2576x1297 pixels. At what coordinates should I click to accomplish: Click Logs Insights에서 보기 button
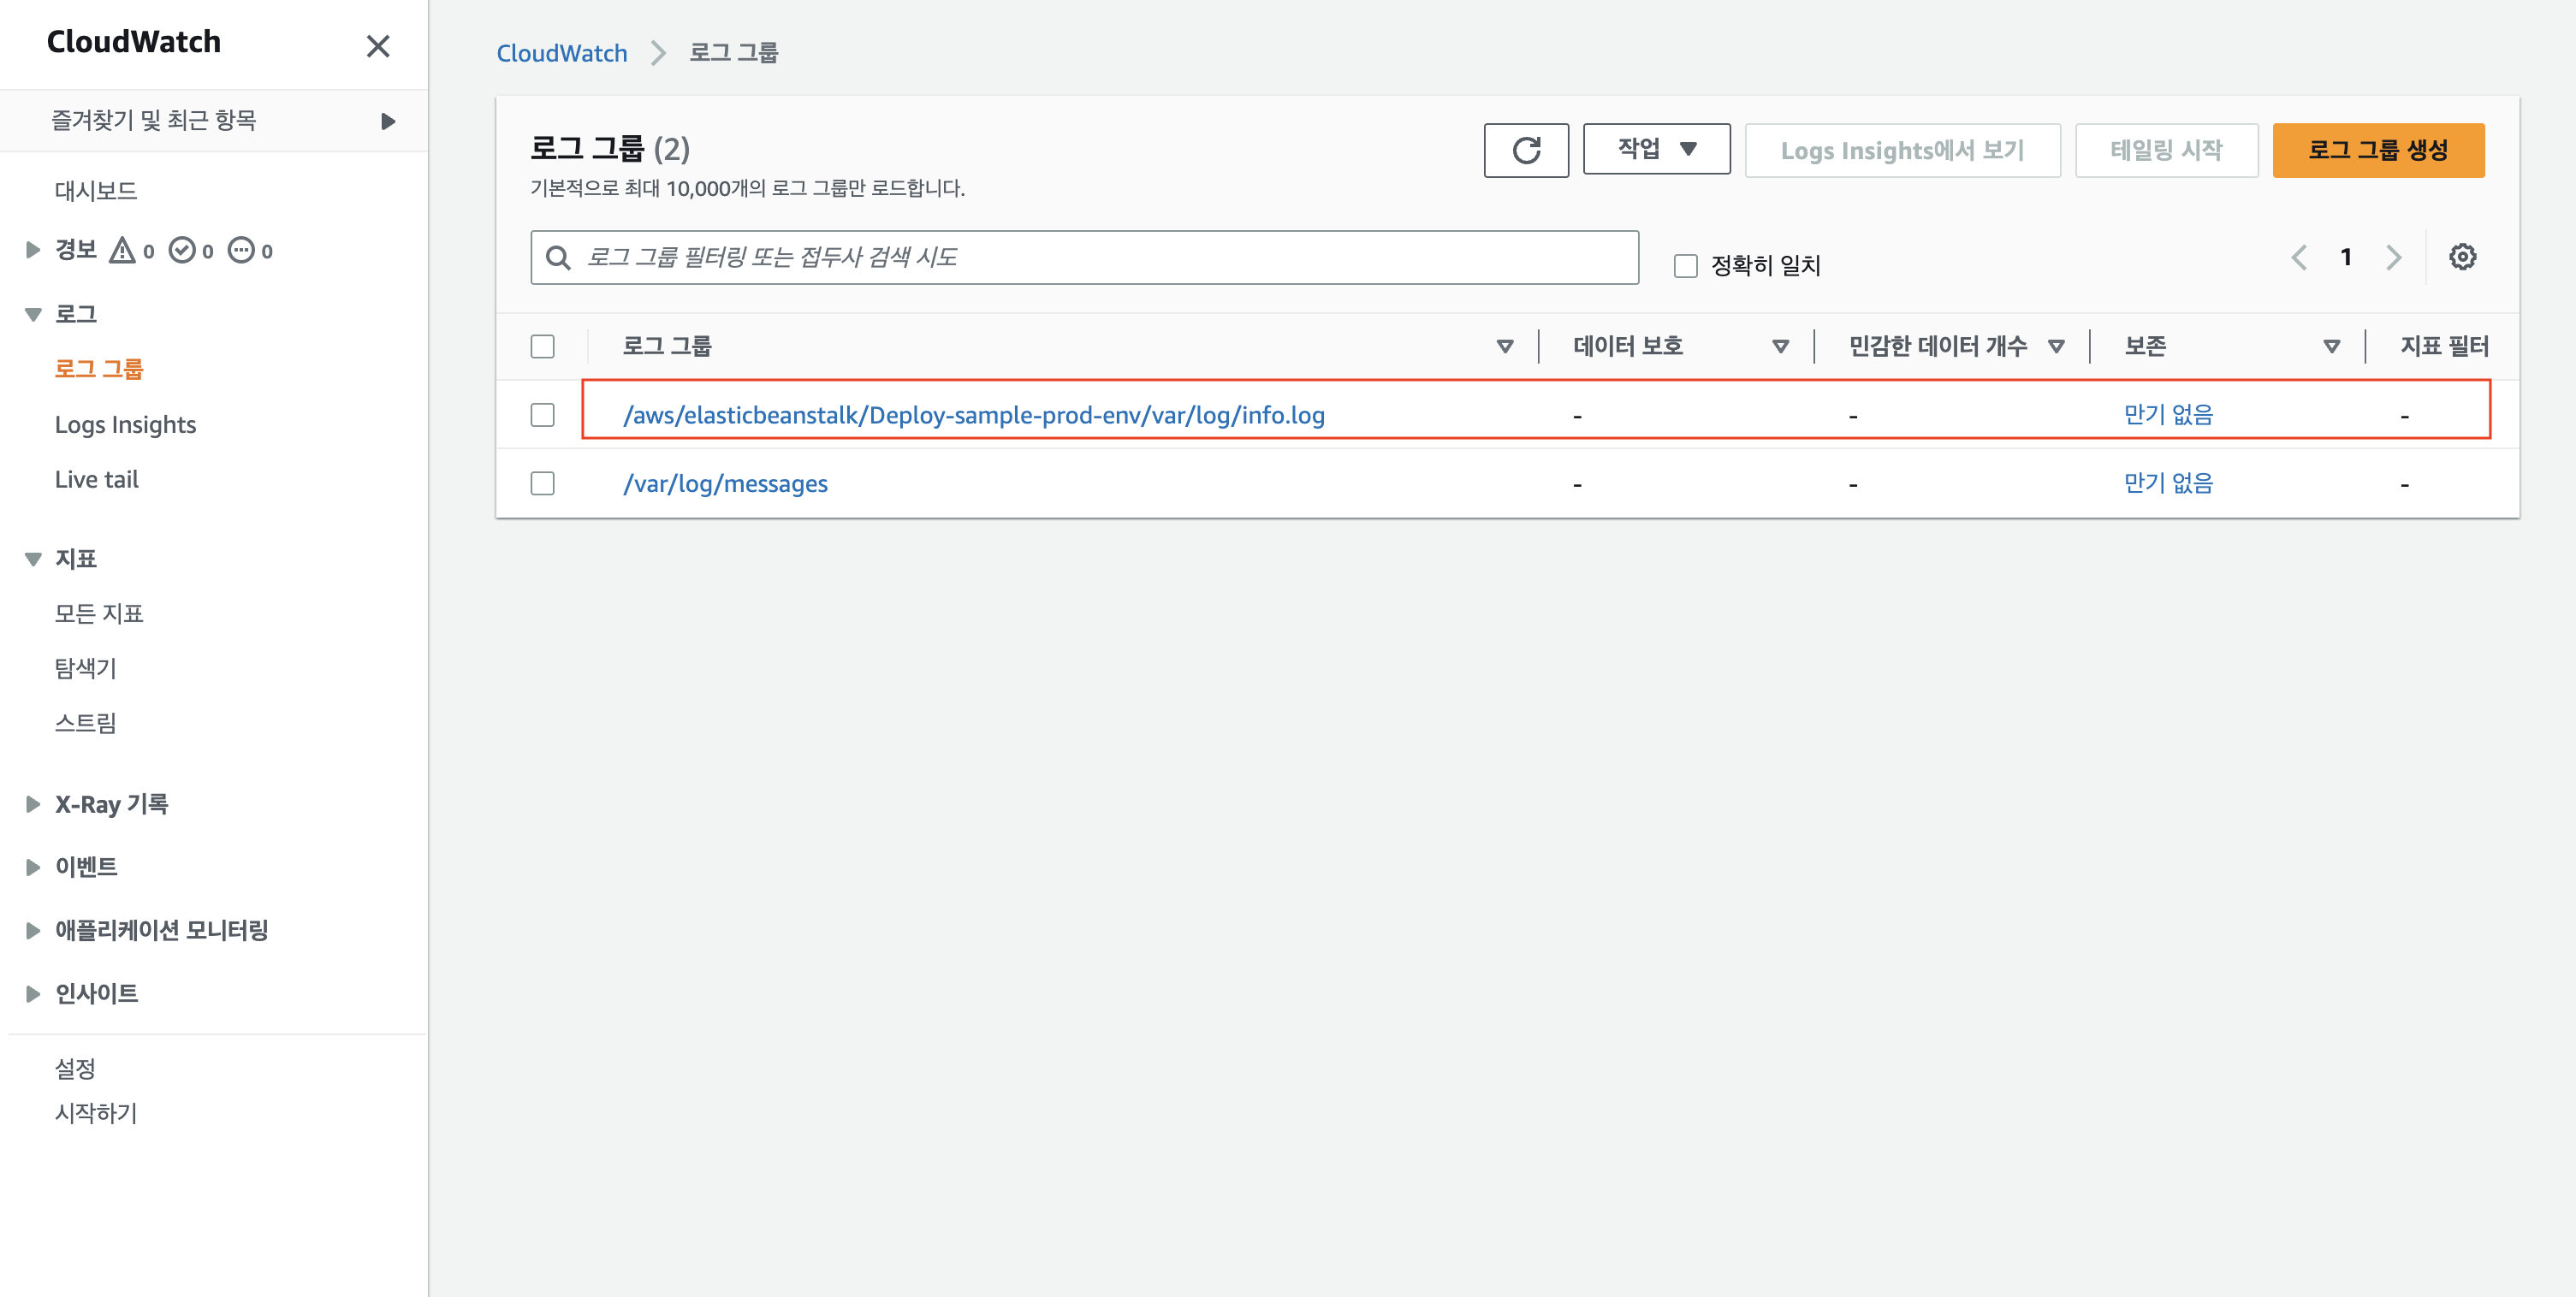pyautogui.click(x=1902, y=151)
